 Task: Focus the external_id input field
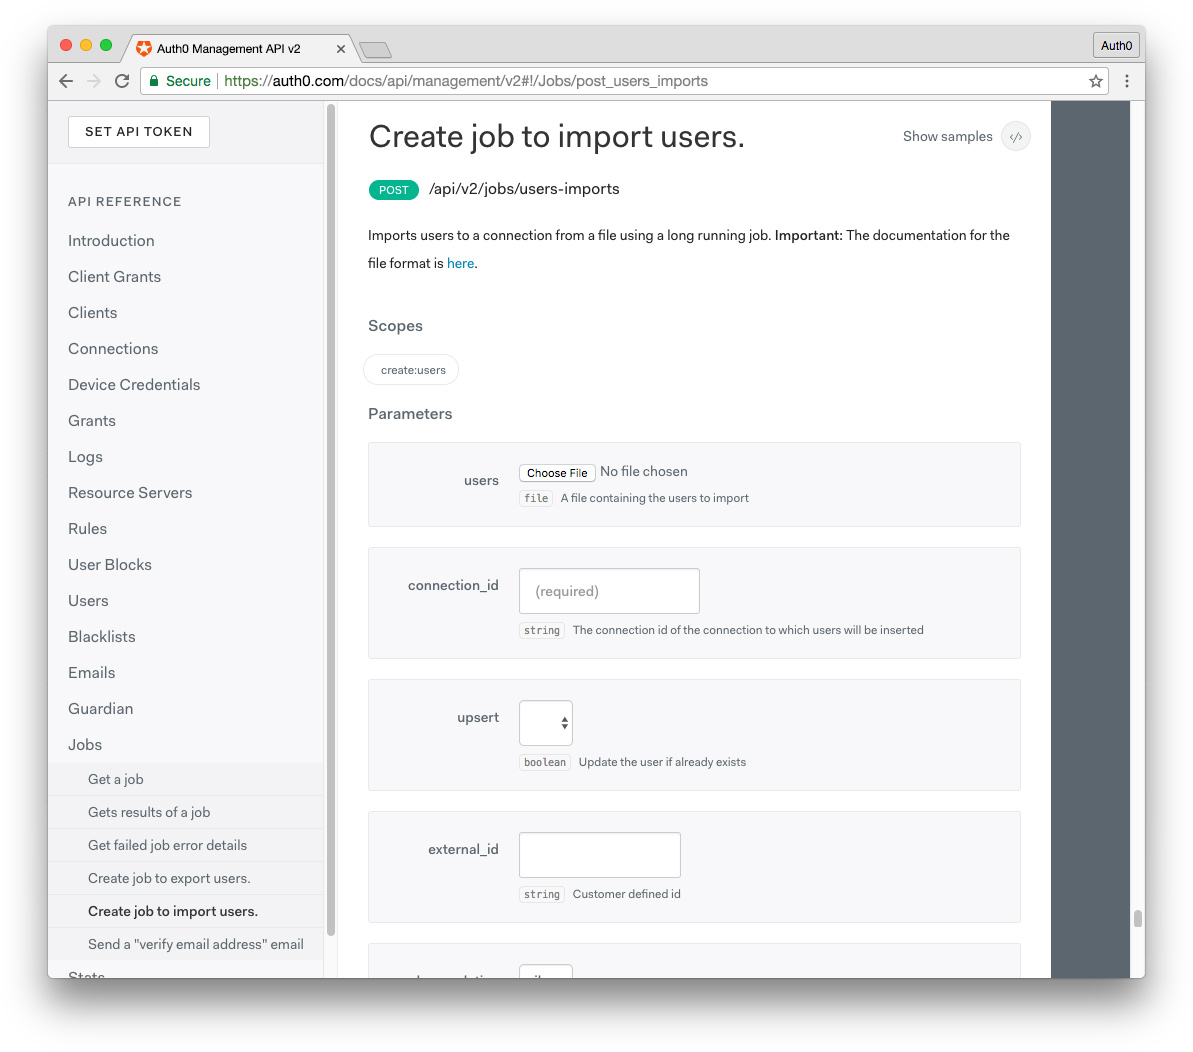point(600,855)
